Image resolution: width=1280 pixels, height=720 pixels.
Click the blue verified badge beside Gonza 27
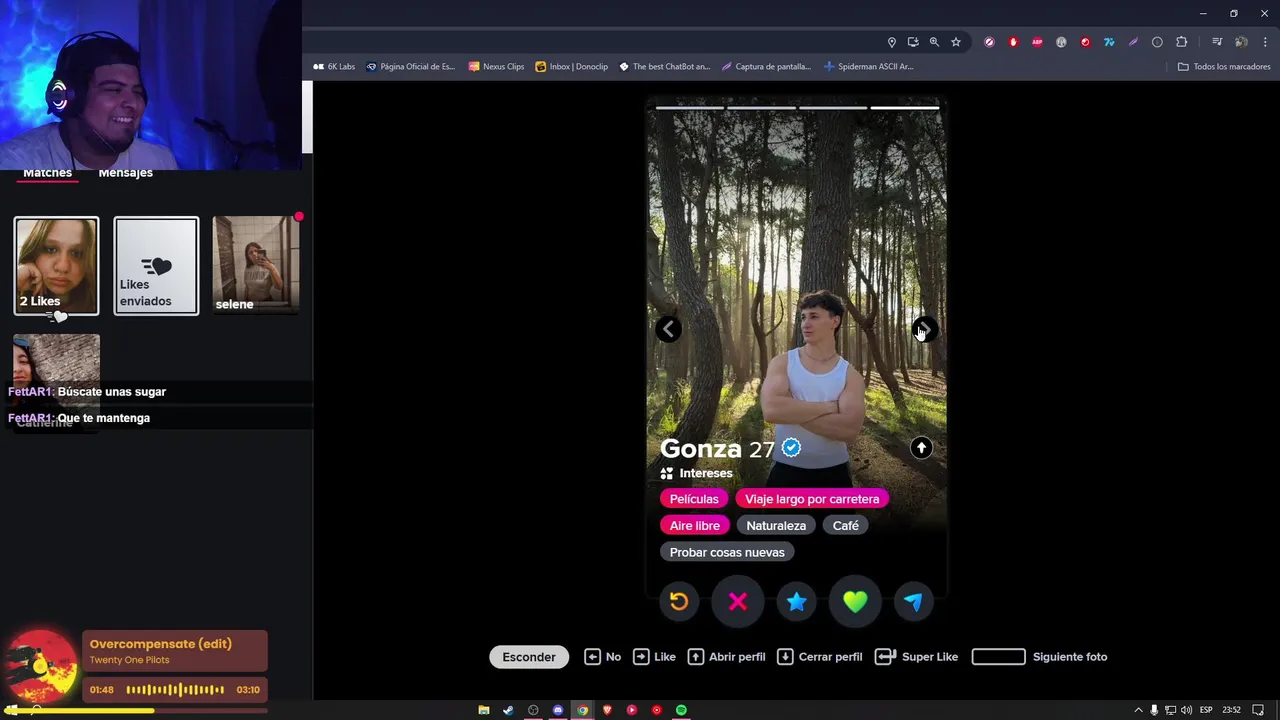pyautogui.click(x=791, y=448)
